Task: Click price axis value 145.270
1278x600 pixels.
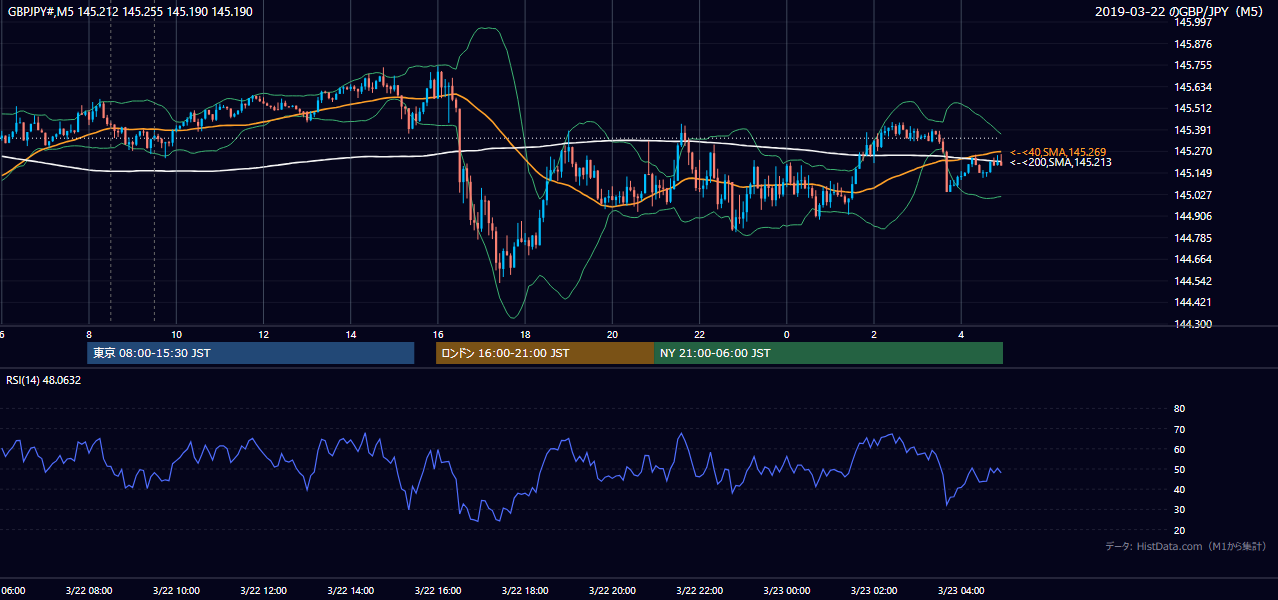Action: (1193, 152)
